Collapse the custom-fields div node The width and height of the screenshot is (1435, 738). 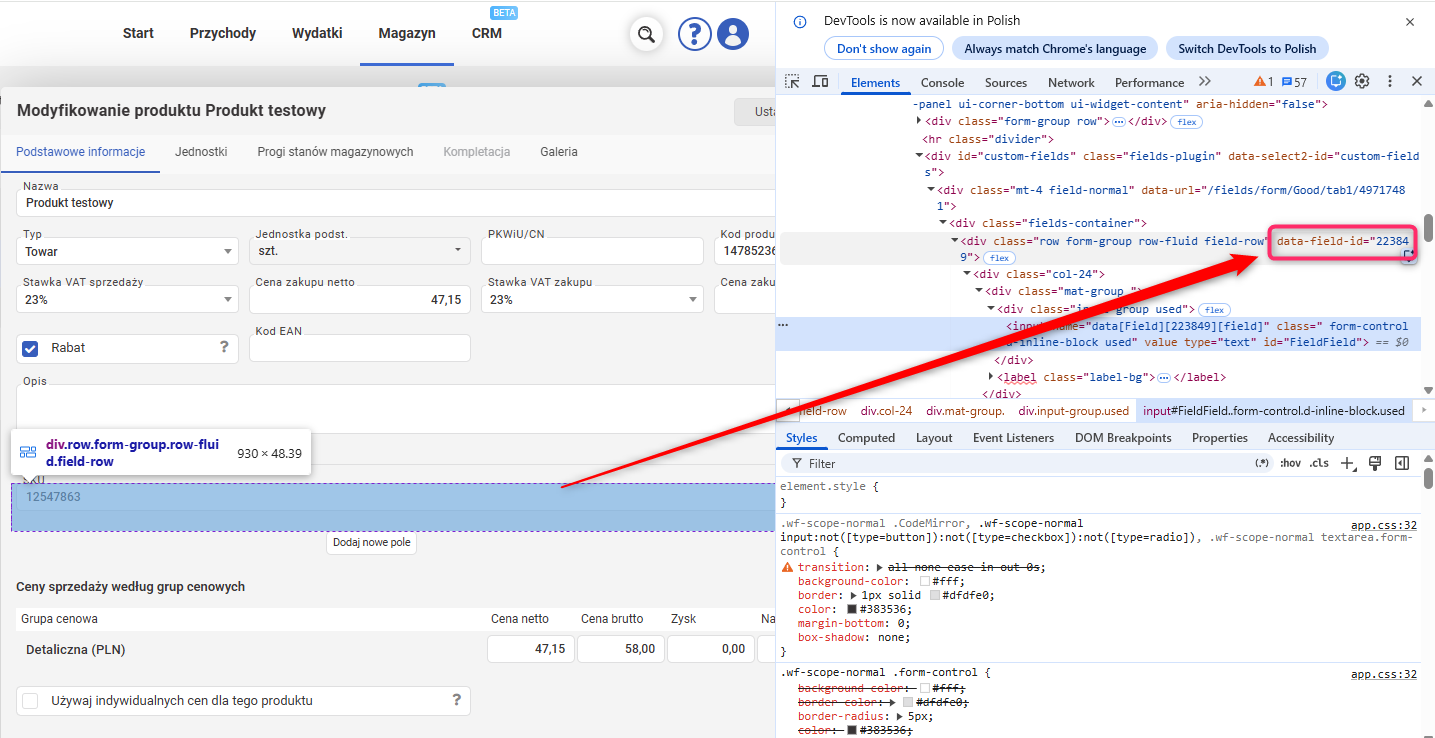coord(919,155)
